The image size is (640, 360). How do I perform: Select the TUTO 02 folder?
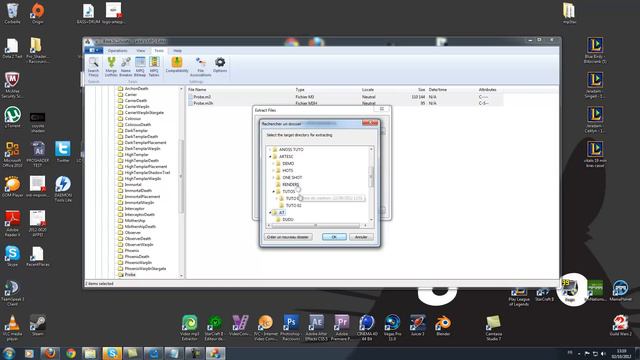click(x=293, y=205)
